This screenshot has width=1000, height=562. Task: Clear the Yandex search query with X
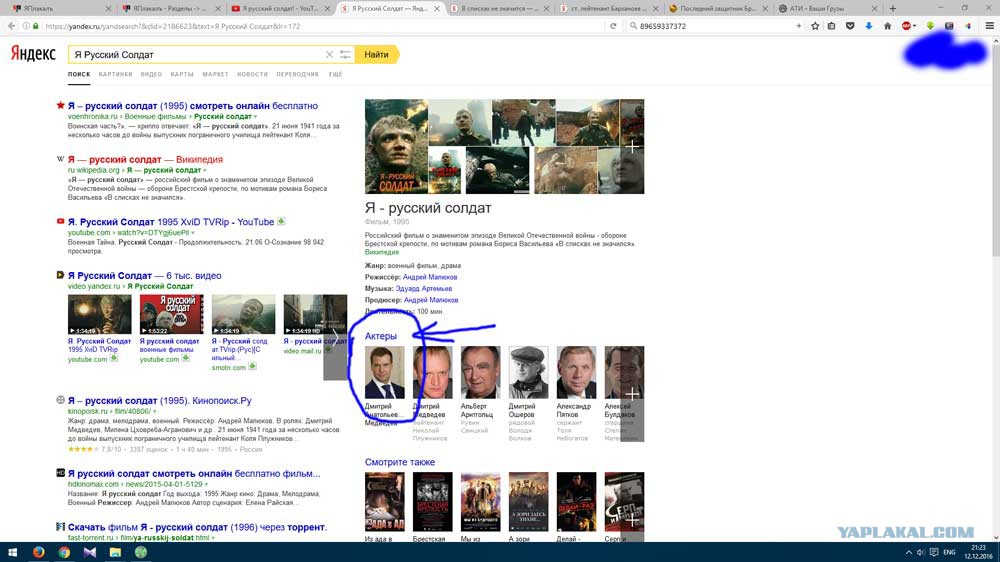click(329, 55)
